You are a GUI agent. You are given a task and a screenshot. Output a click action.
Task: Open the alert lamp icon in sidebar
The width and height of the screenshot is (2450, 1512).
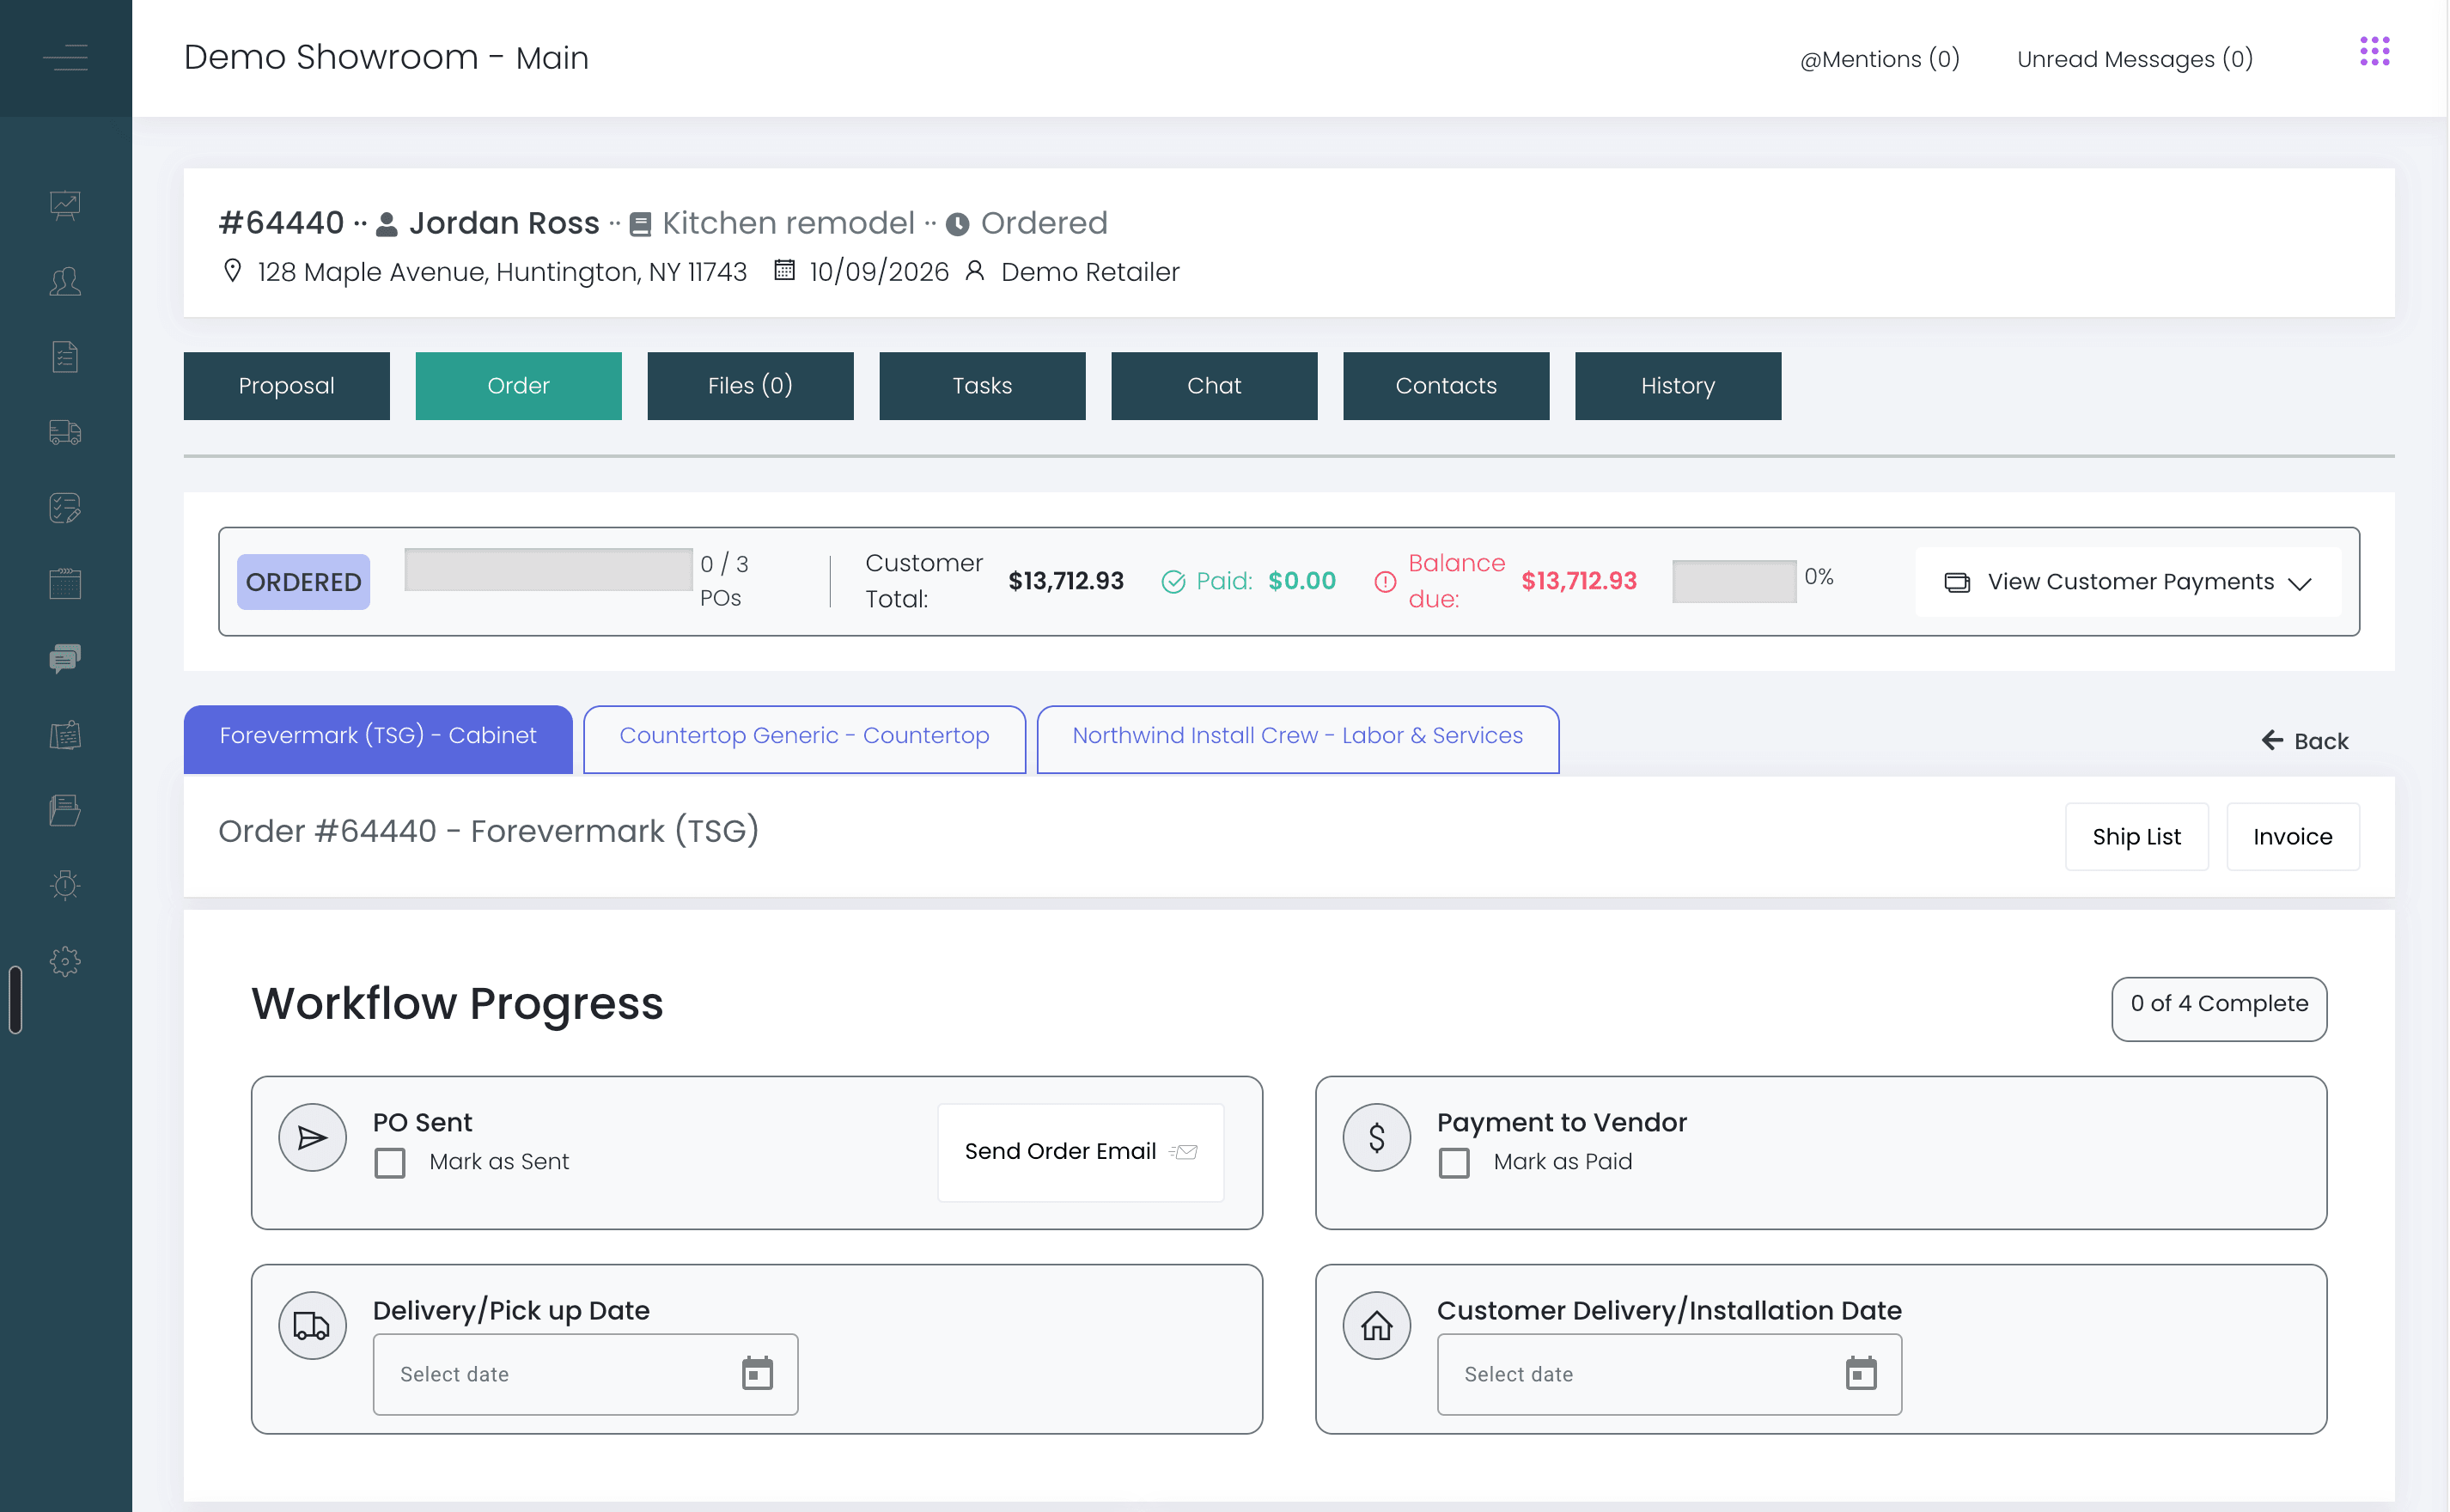(65, 885)
